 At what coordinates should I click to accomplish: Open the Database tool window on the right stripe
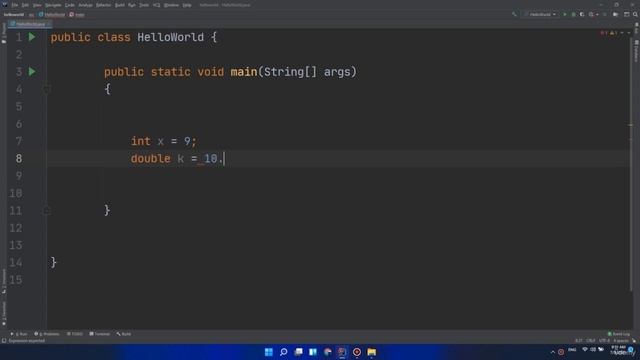click(x=636, y=51)
